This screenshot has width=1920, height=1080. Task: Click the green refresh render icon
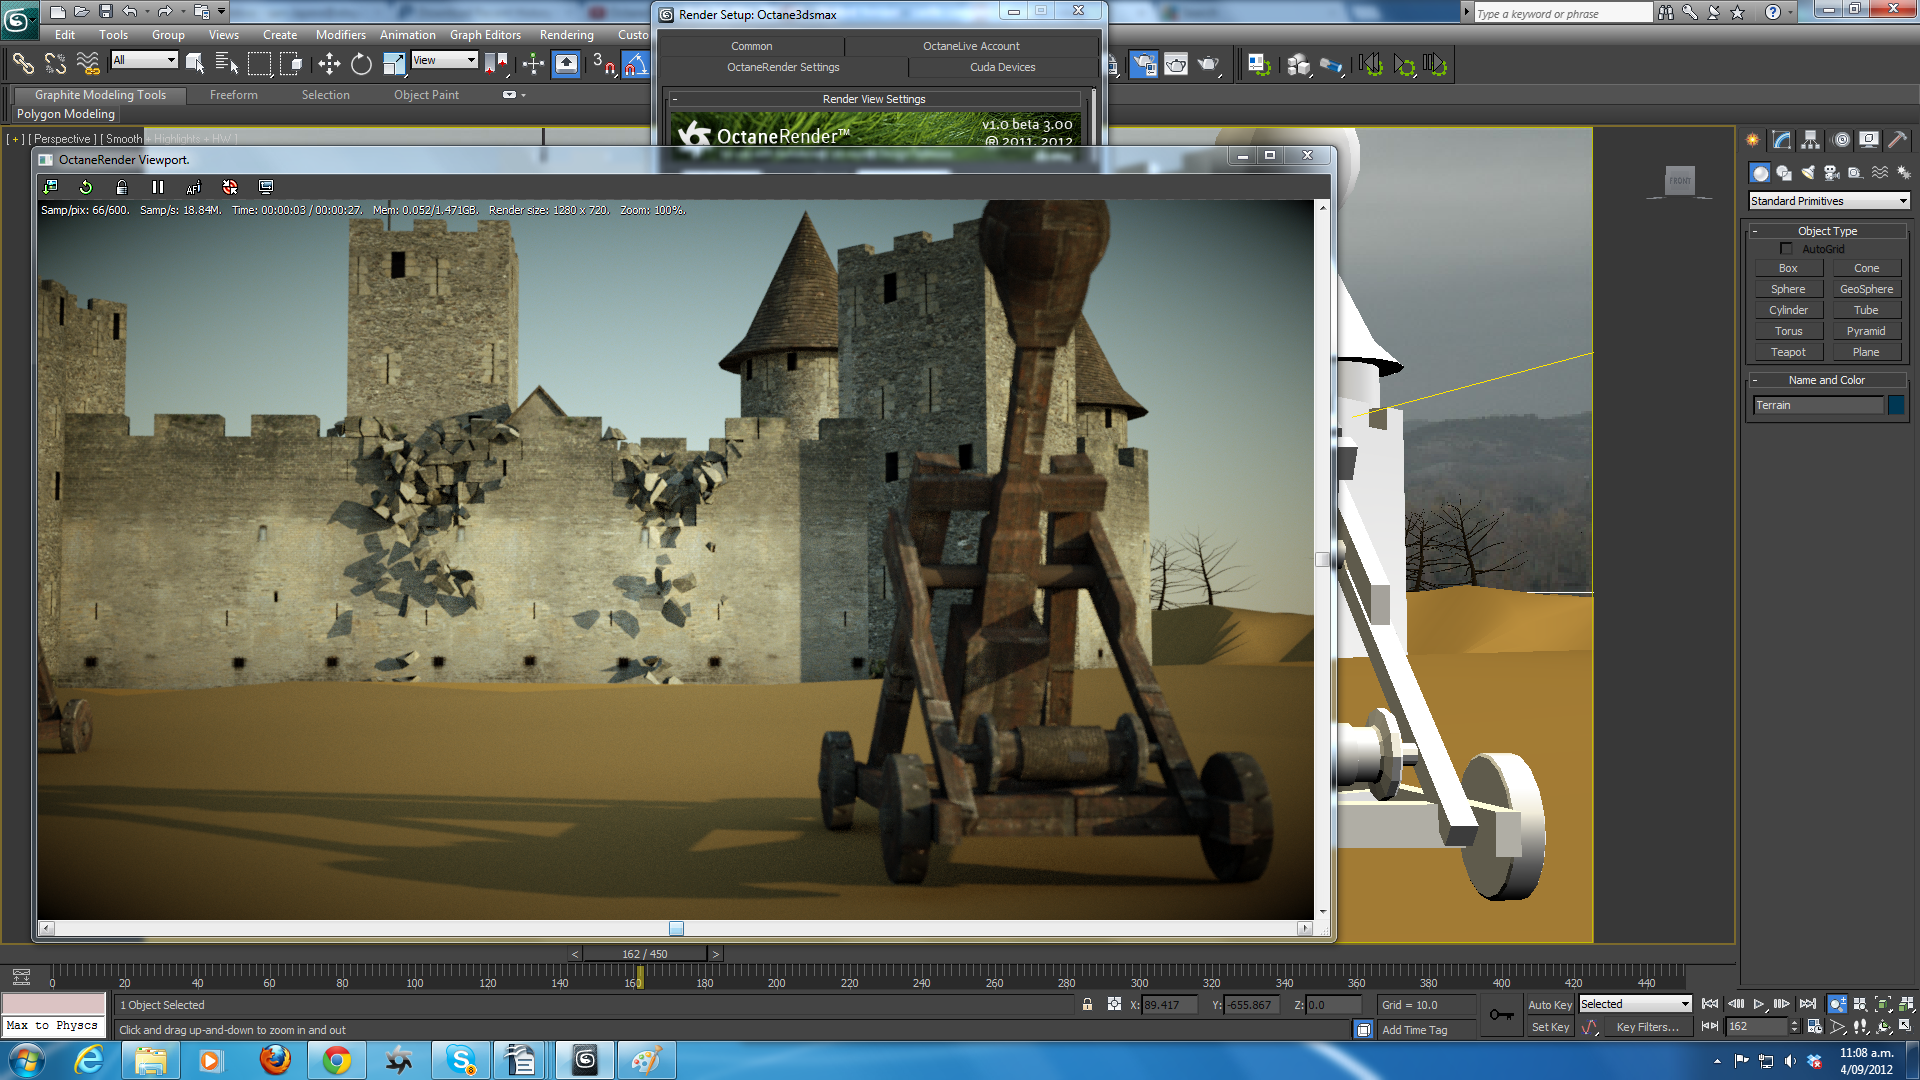point(86,187)
